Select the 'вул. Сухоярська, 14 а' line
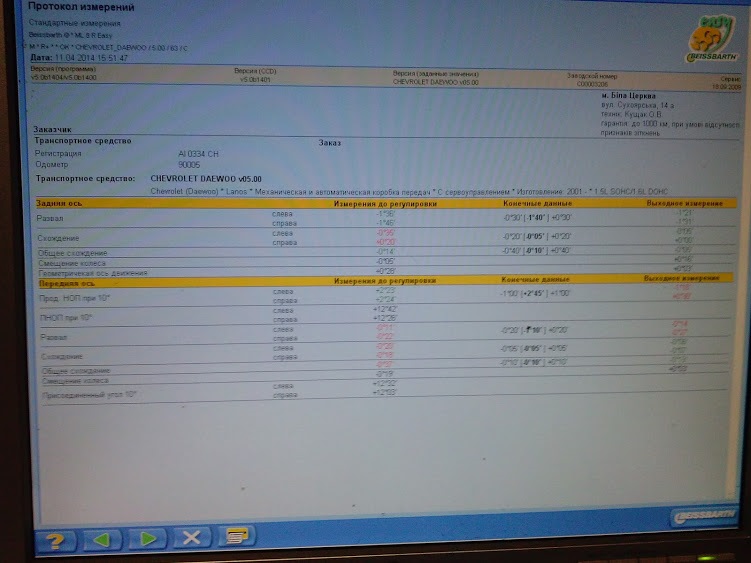The width and height of the screenshot is (751, 563). pos(637,105)
